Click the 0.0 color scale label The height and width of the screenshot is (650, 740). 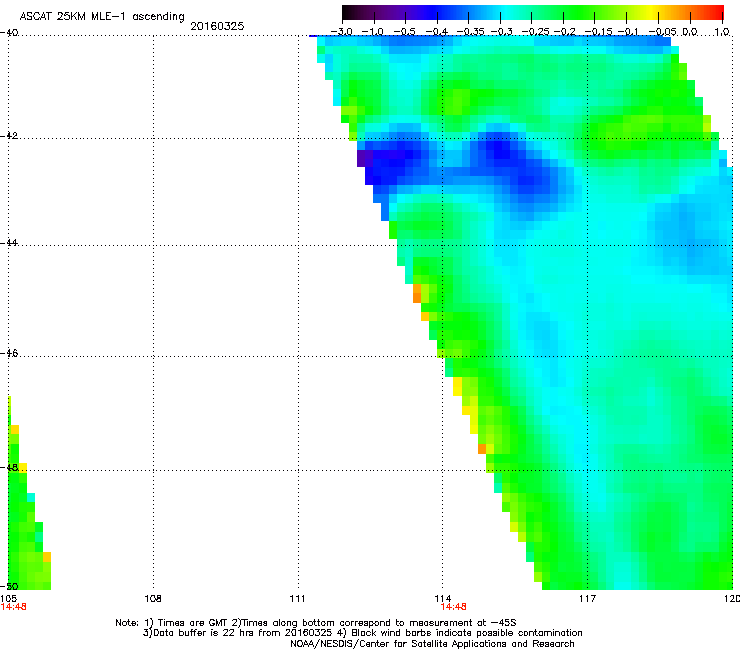[x=690, y=32]
